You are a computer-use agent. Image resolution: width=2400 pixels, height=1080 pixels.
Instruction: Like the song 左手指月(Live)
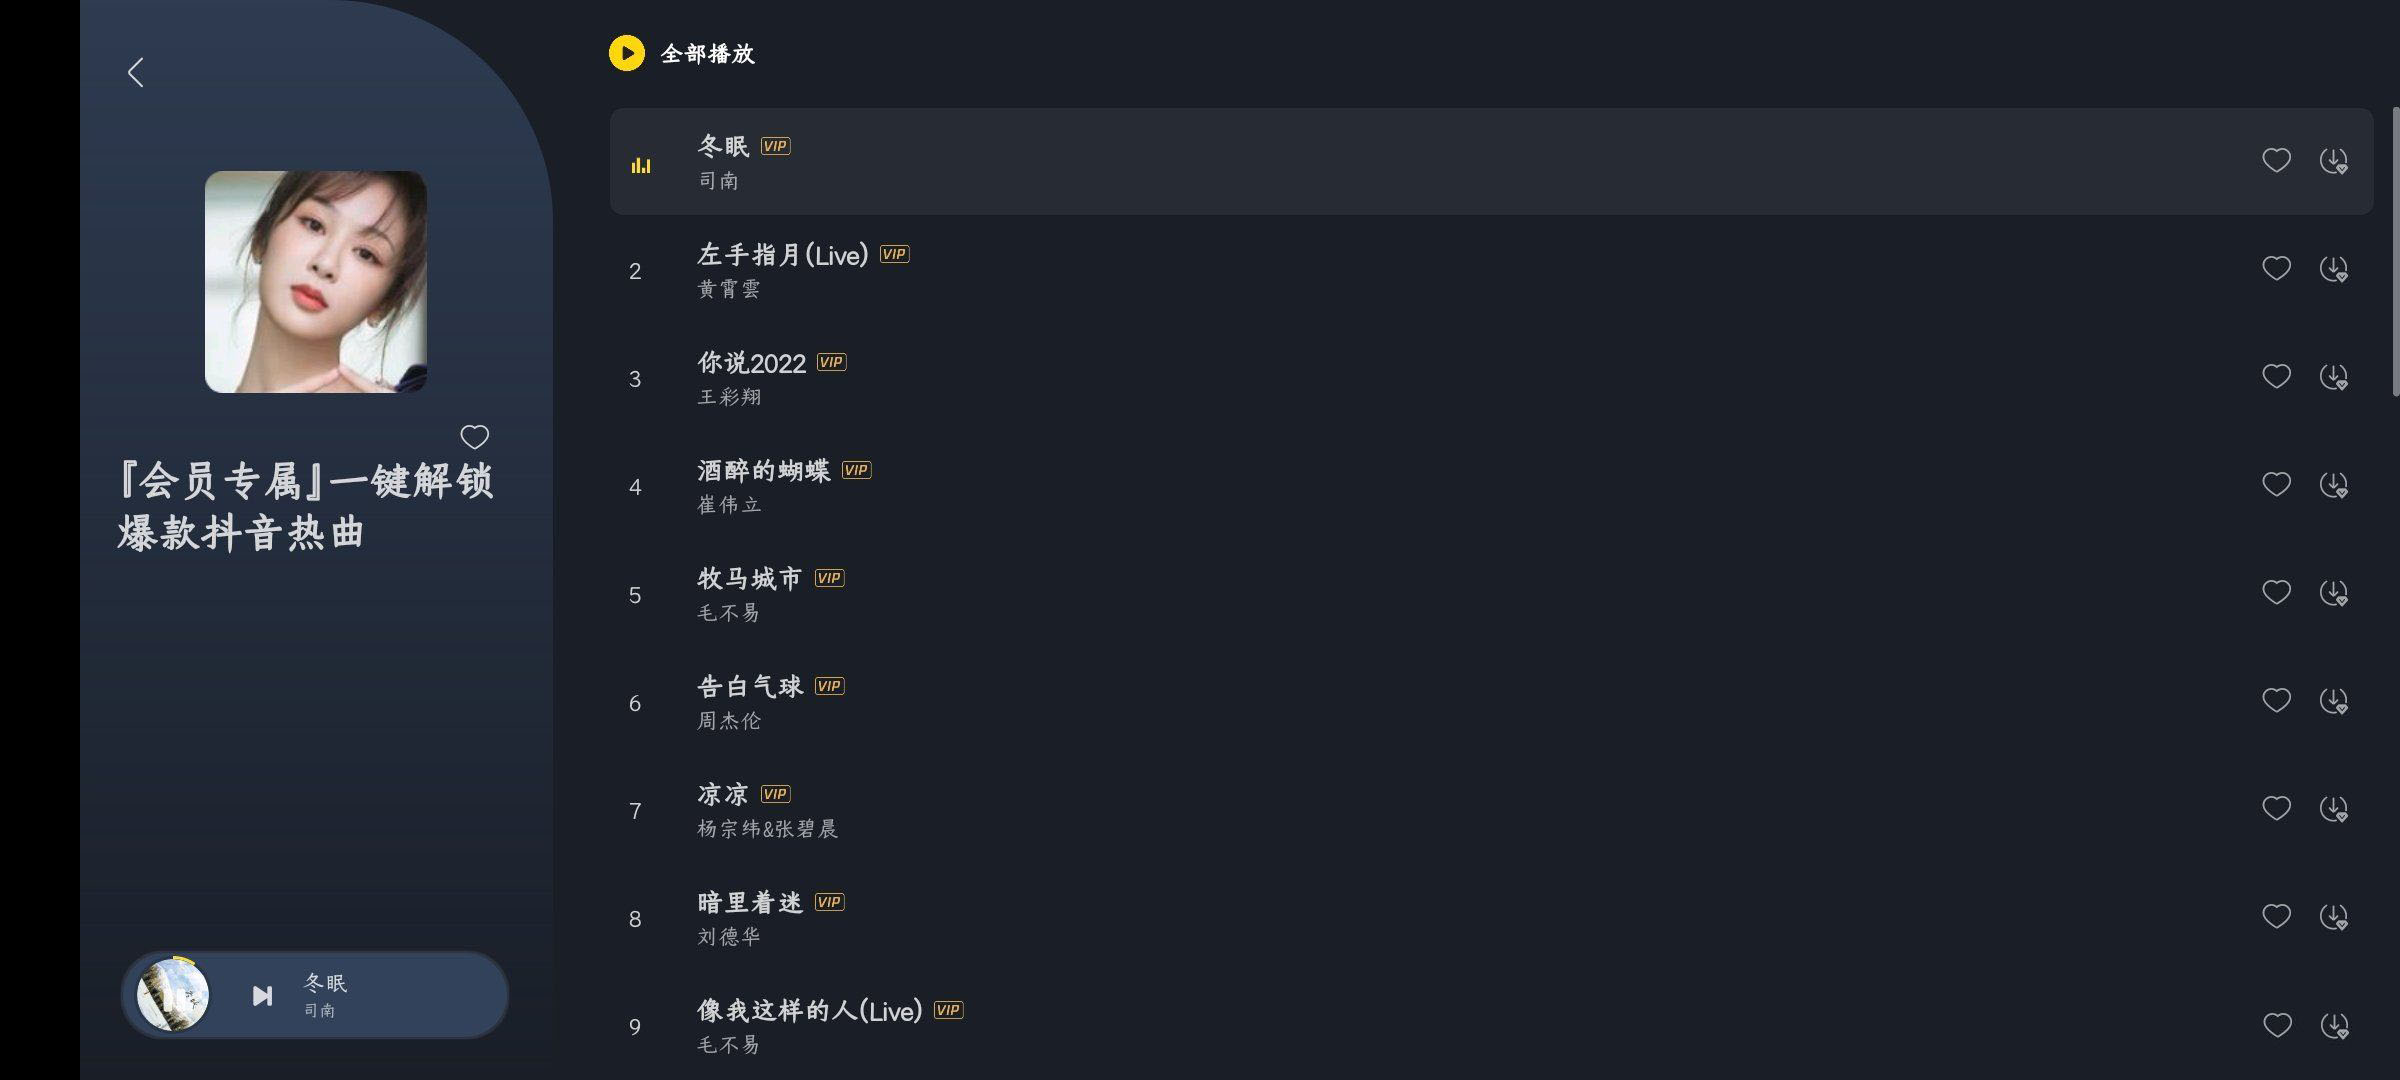pos(2276,268)
